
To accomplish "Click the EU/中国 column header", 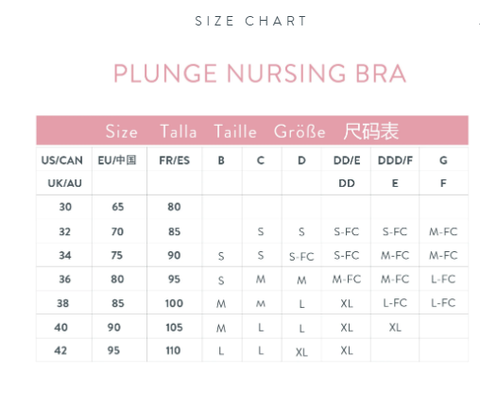I will pos(117,160).
